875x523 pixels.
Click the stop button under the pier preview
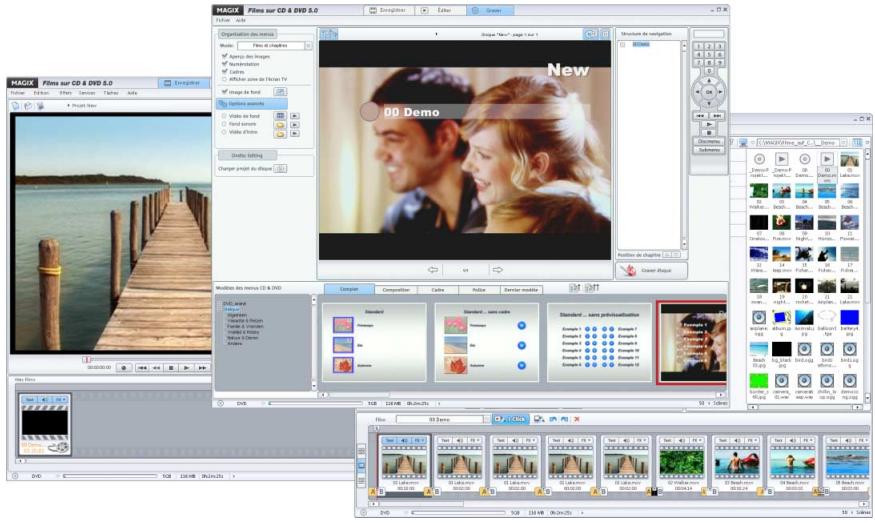click(x=171, y=368)
